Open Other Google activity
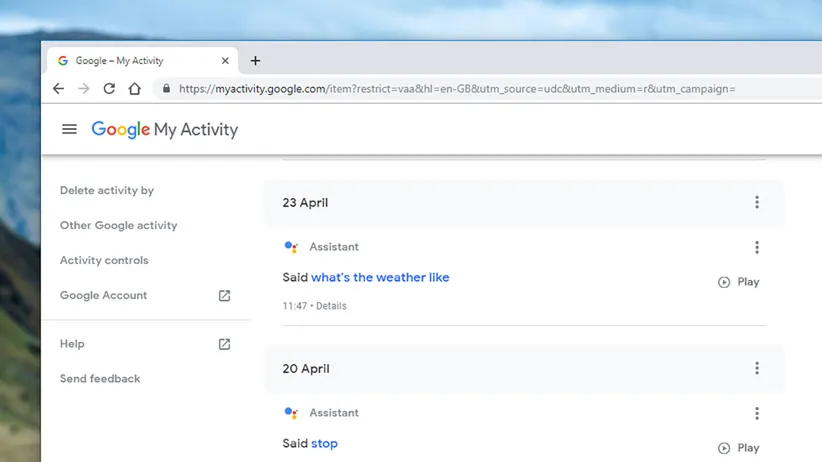The image size is (822, 462). pyautogui.click(x=118, y=226)
